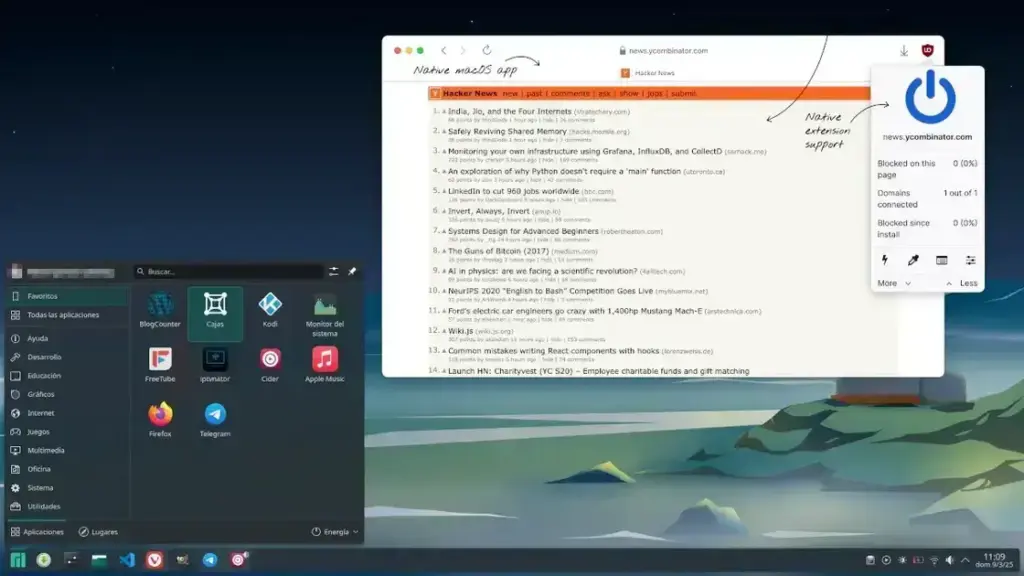Image resolution: width=1024 pixels, height=576 pixels.
Task: Select the Hacker News browser tab
Action: (648, 73)
